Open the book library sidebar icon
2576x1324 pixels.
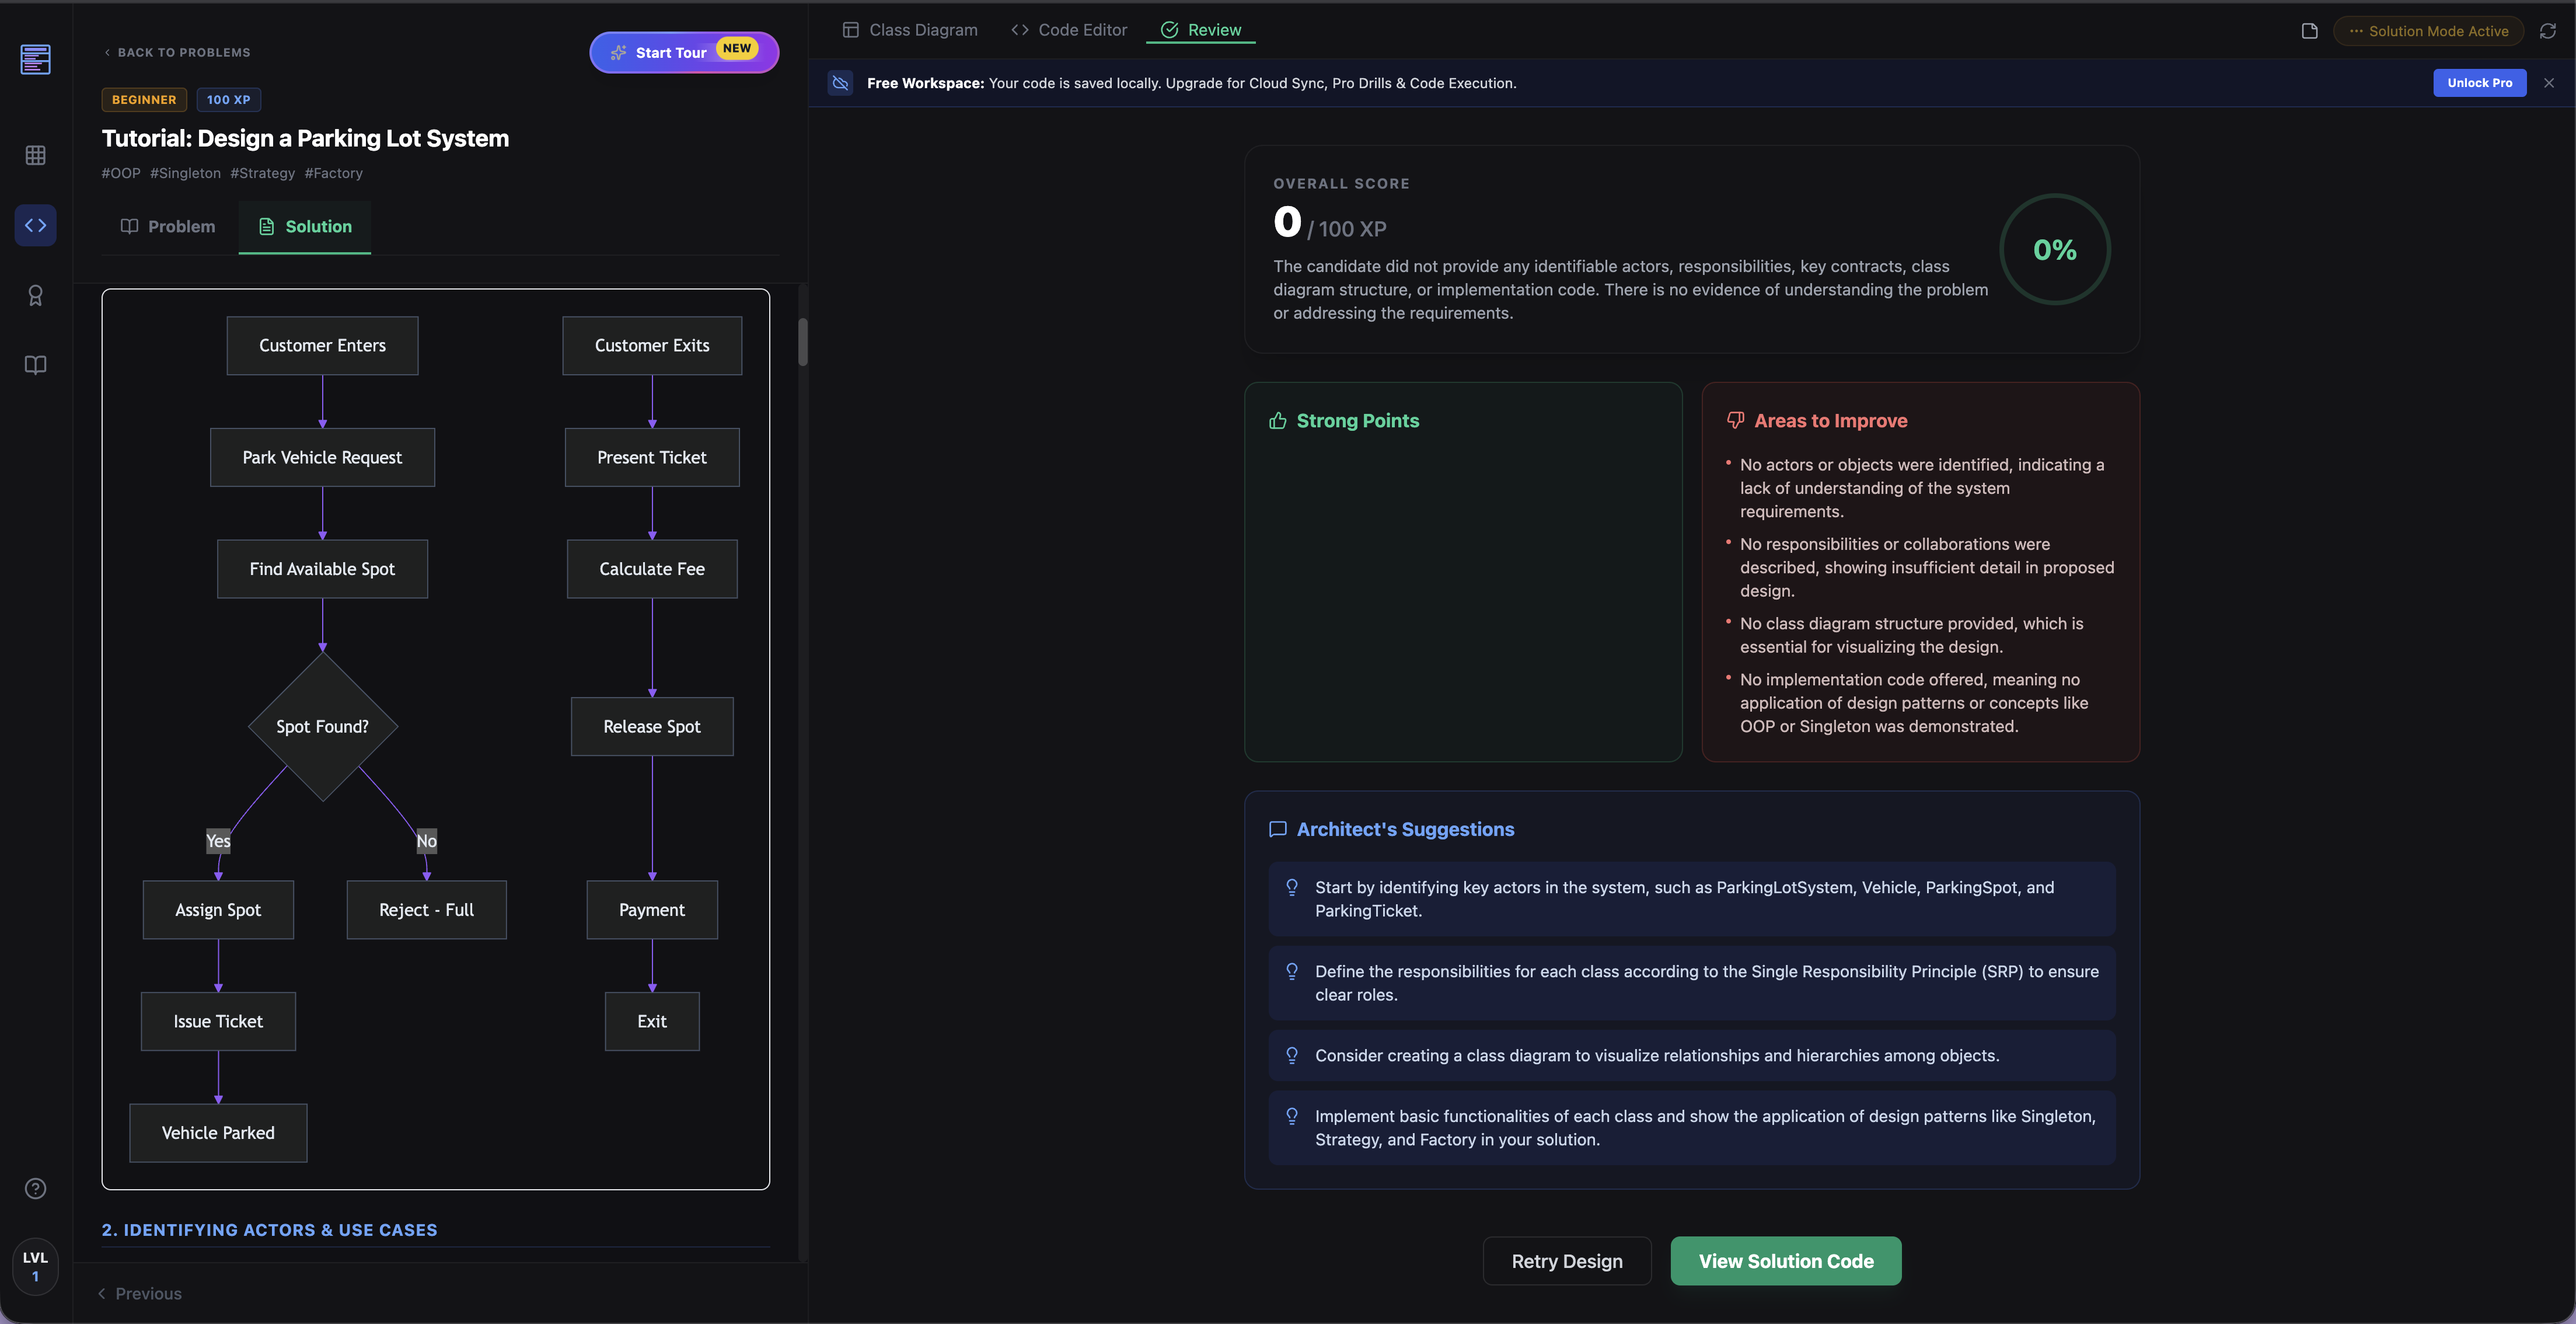[35, 365]
